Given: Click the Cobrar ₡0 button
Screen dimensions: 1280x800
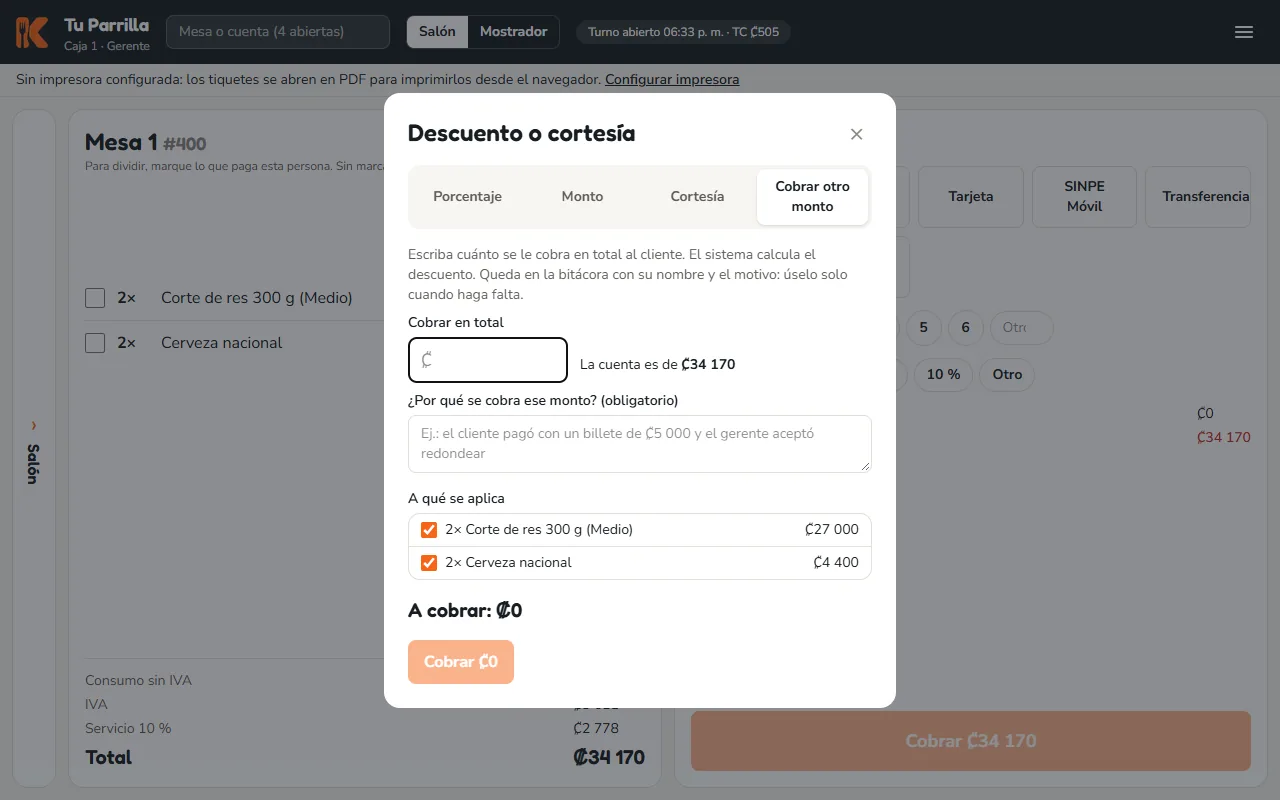Looking at the screenshot, I should [x=461, y=662].
